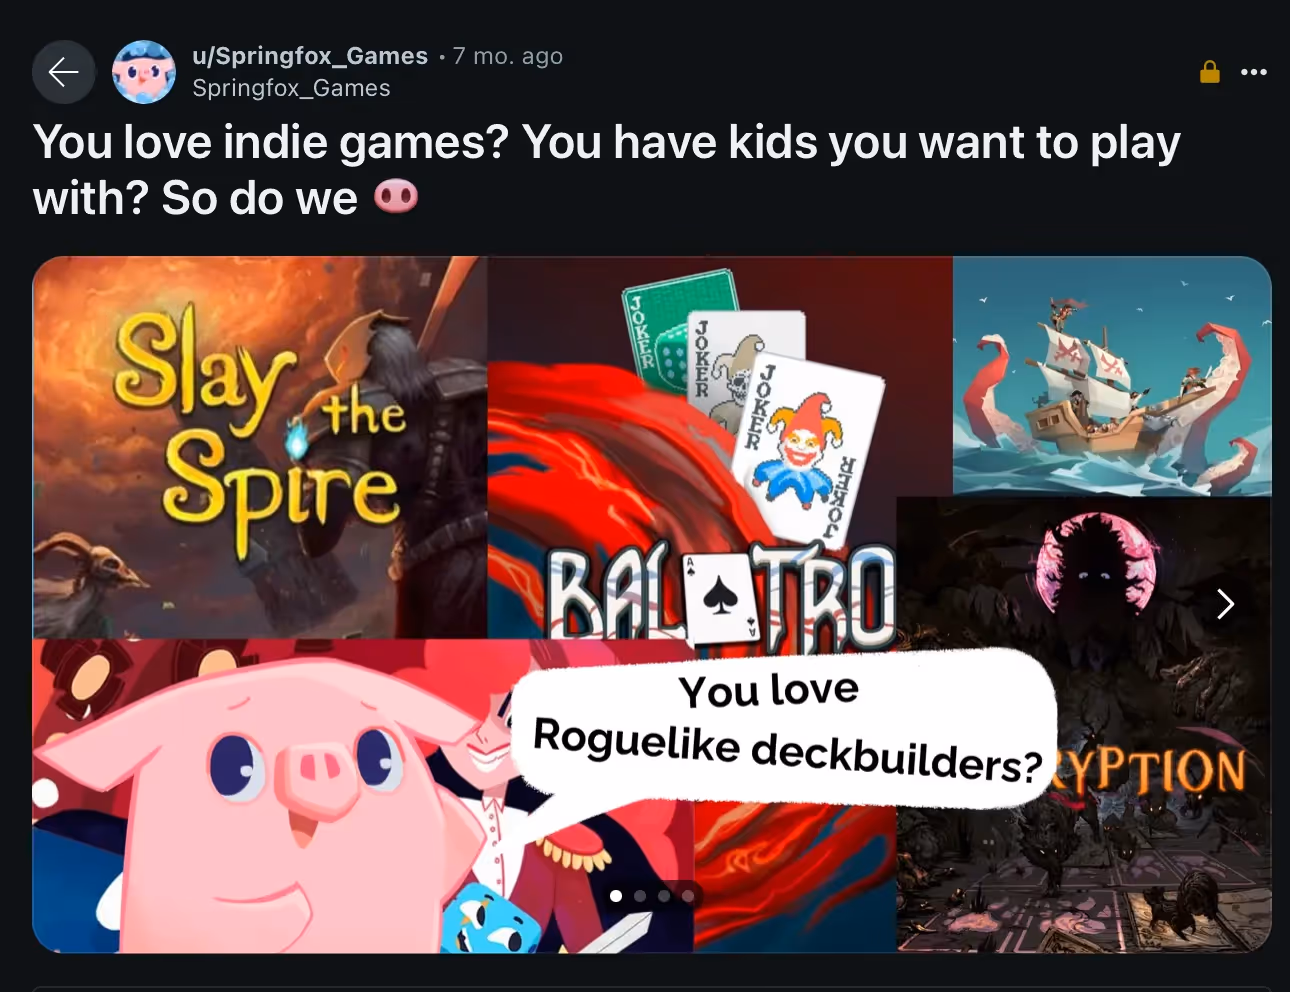
Task: Open the Springfox_Games avatar profile picture
Action: [x=144, y=72]
